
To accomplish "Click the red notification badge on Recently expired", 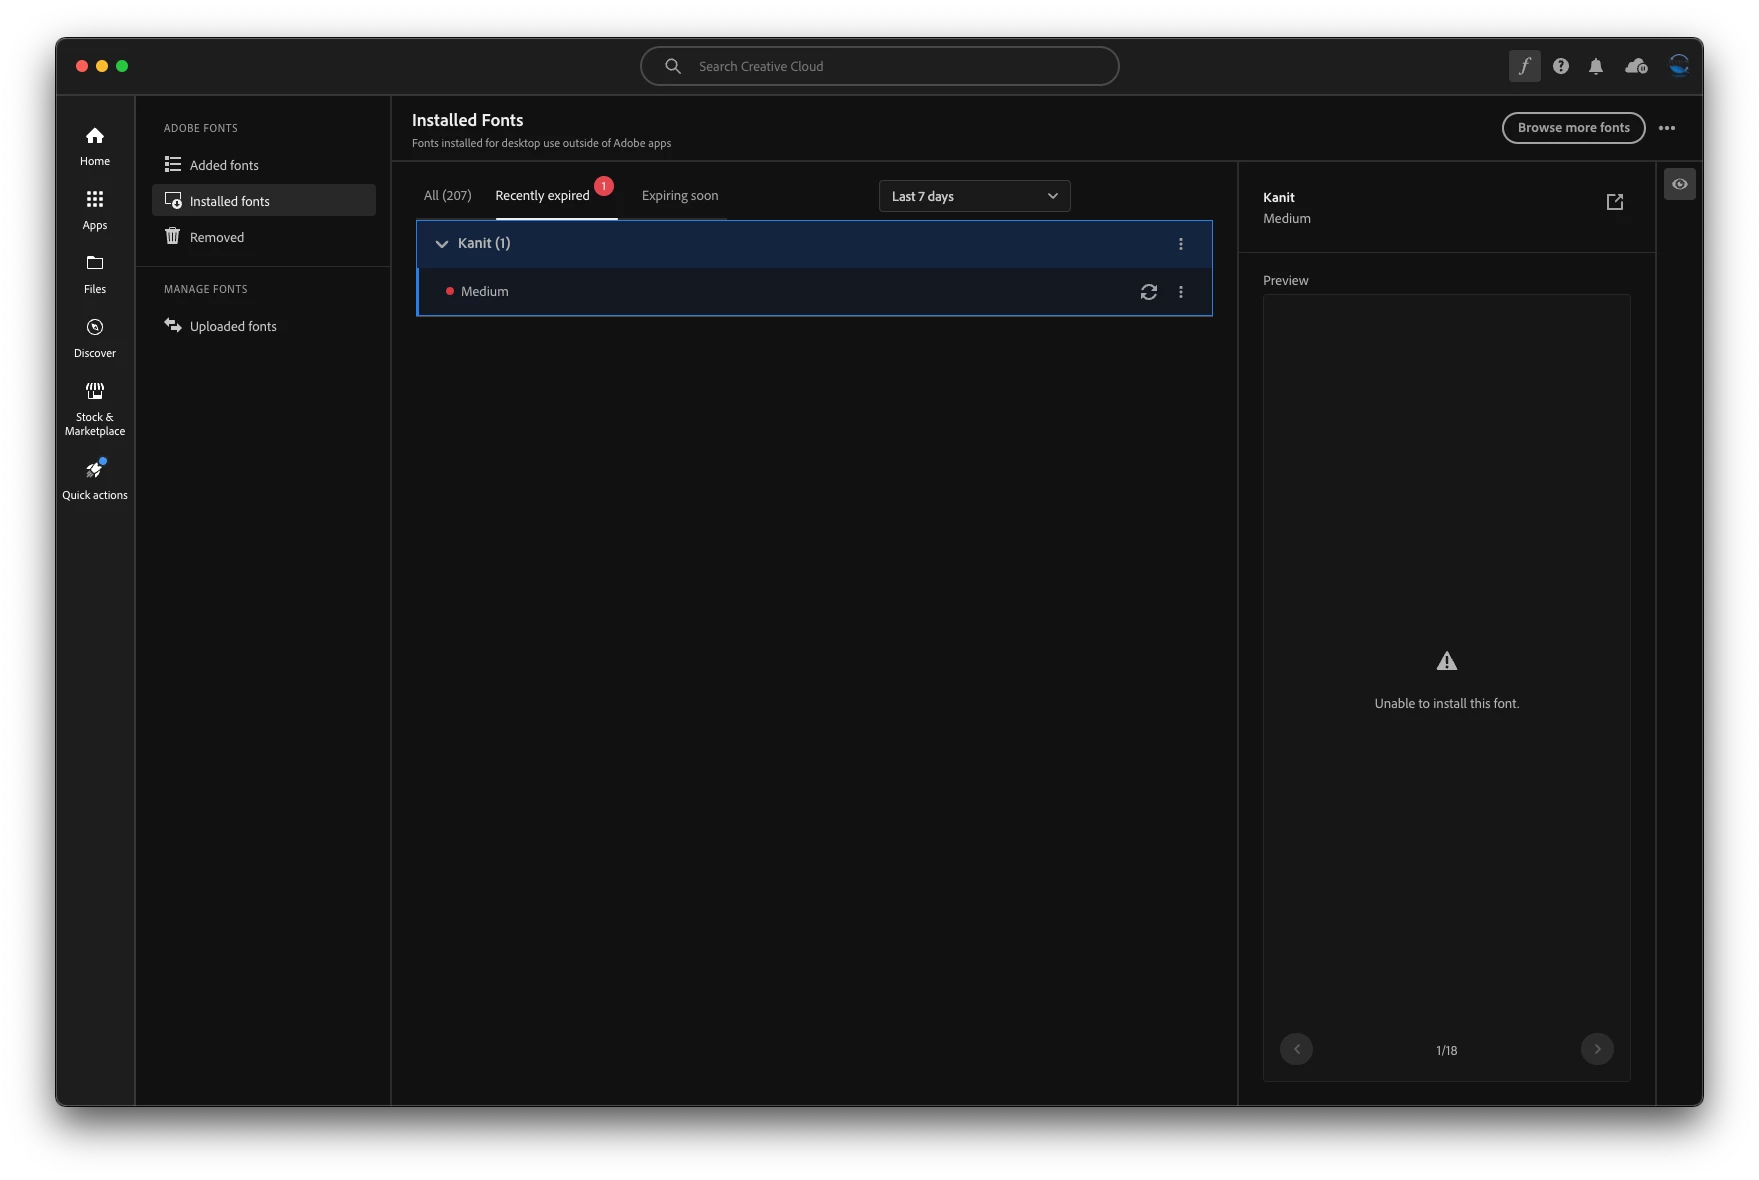I will tap(604, 186).
